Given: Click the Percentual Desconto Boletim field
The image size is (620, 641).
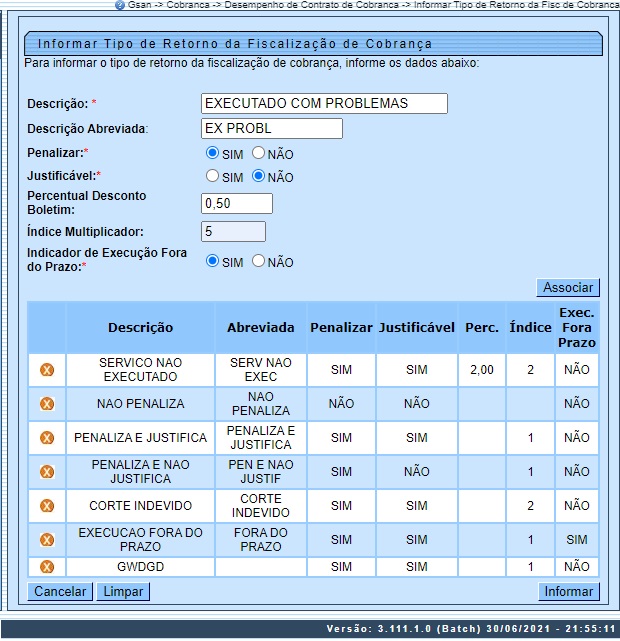Looking at the screenshot, I should pyautogui.click(x=236, y=204).
